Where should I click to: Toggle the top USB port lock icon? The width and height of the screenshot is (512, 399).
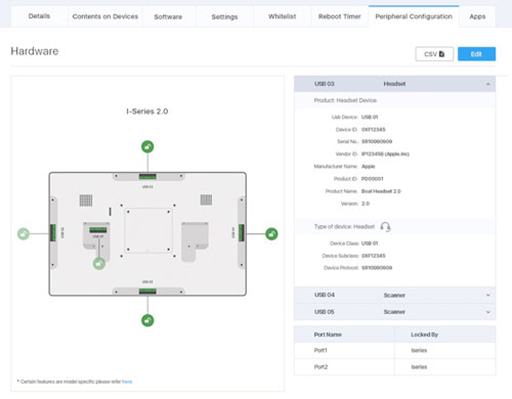147,147
